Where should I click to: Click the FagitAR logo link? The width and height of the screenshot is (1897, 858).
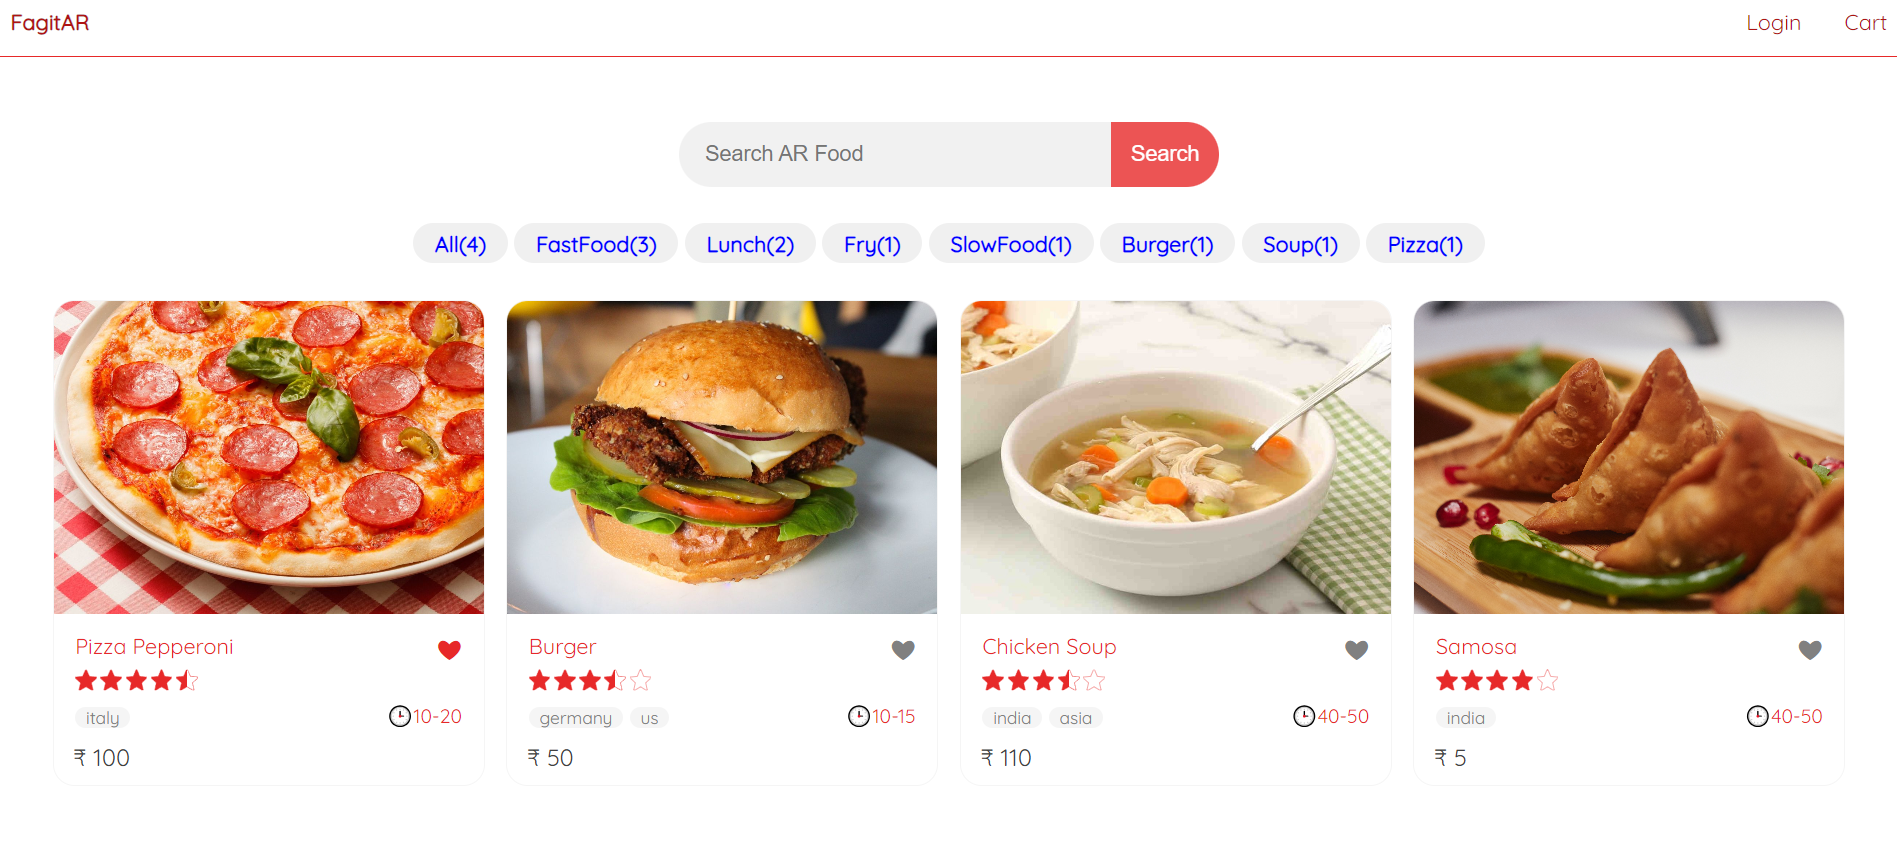point(50,23)
